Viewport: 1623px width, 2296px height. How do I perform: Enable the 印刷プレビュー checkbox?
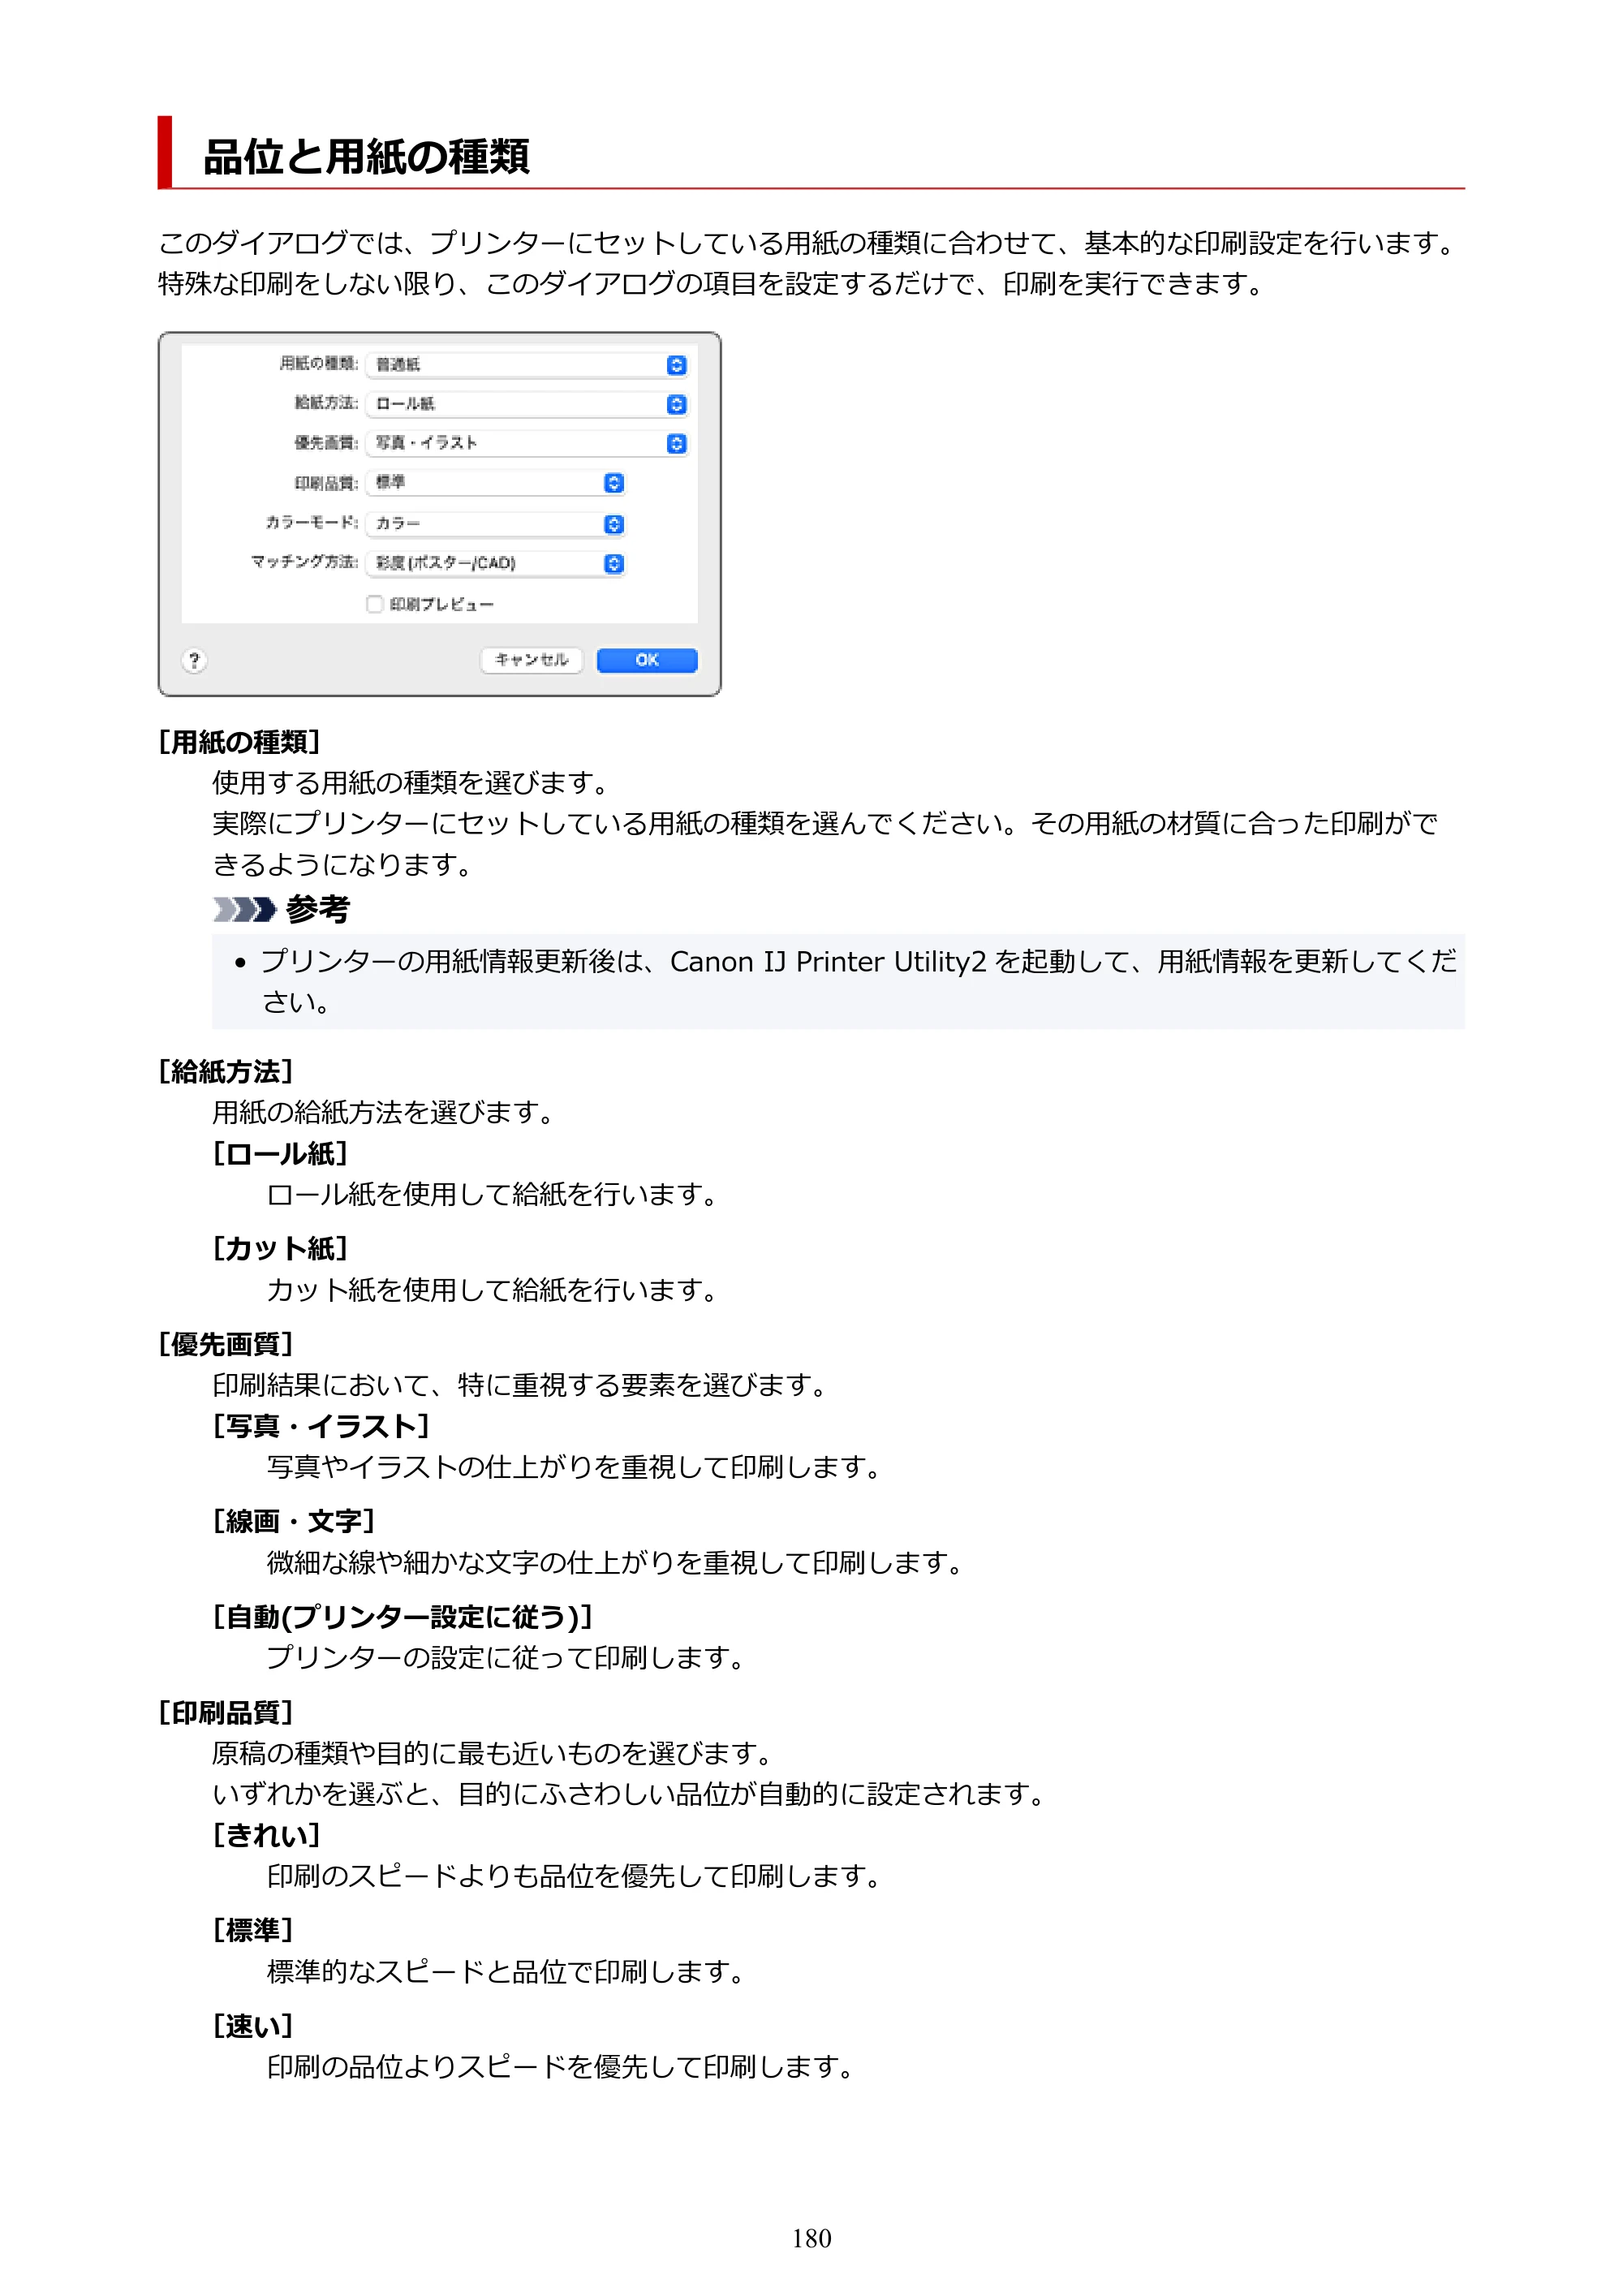pos(375,604)
